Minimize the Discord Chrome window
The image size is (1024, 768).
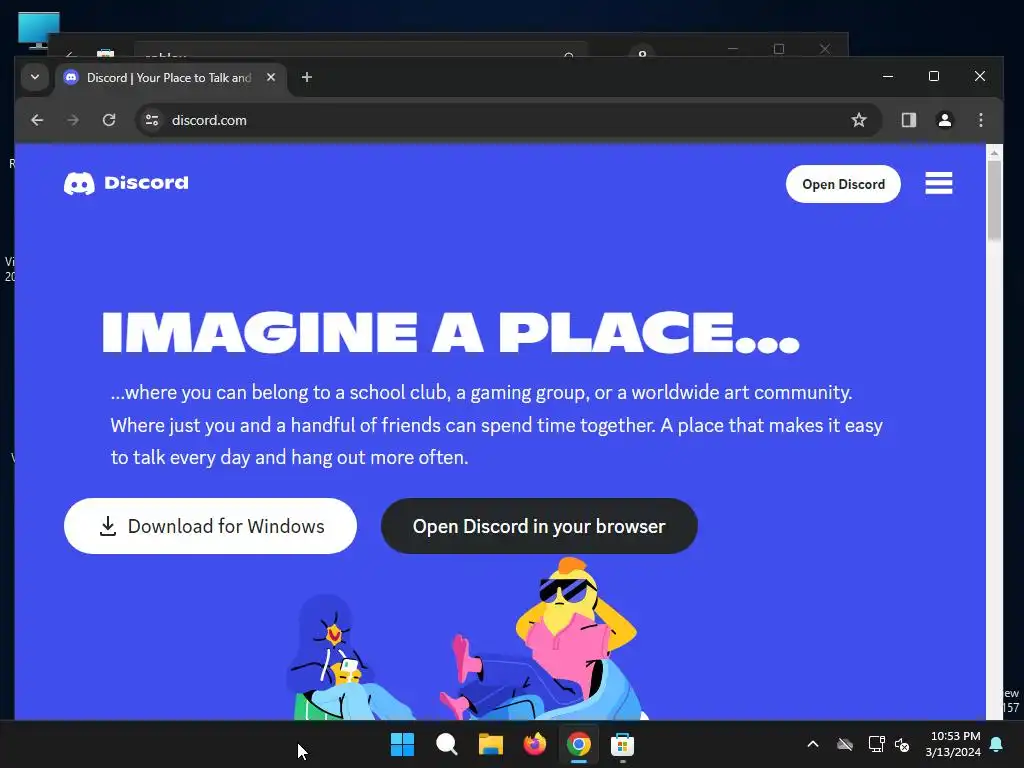coord(888,76)
